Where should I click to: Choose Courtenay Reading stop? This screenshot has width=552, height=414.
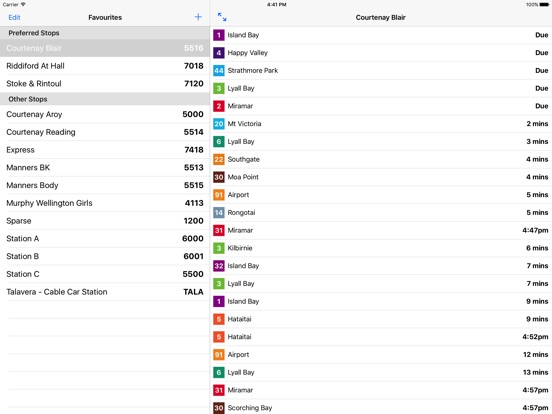pos(105,132)
